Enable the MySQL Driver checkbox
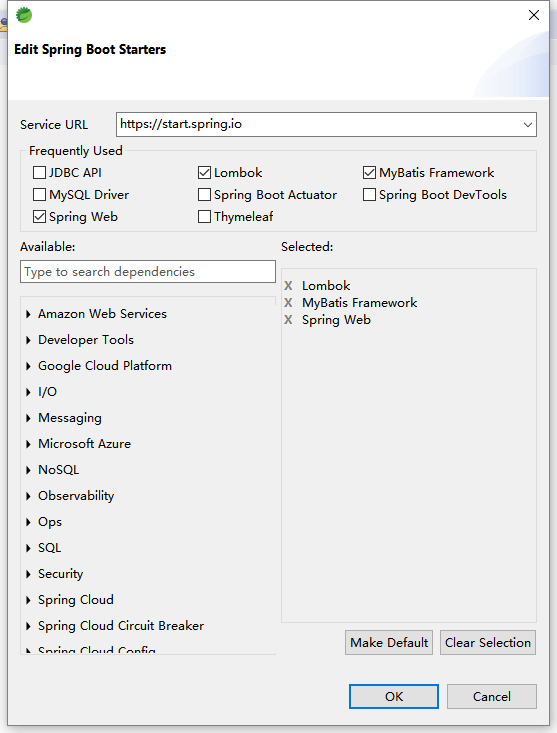The height and width of the screenshot is (733, 557). click(39, 194)
